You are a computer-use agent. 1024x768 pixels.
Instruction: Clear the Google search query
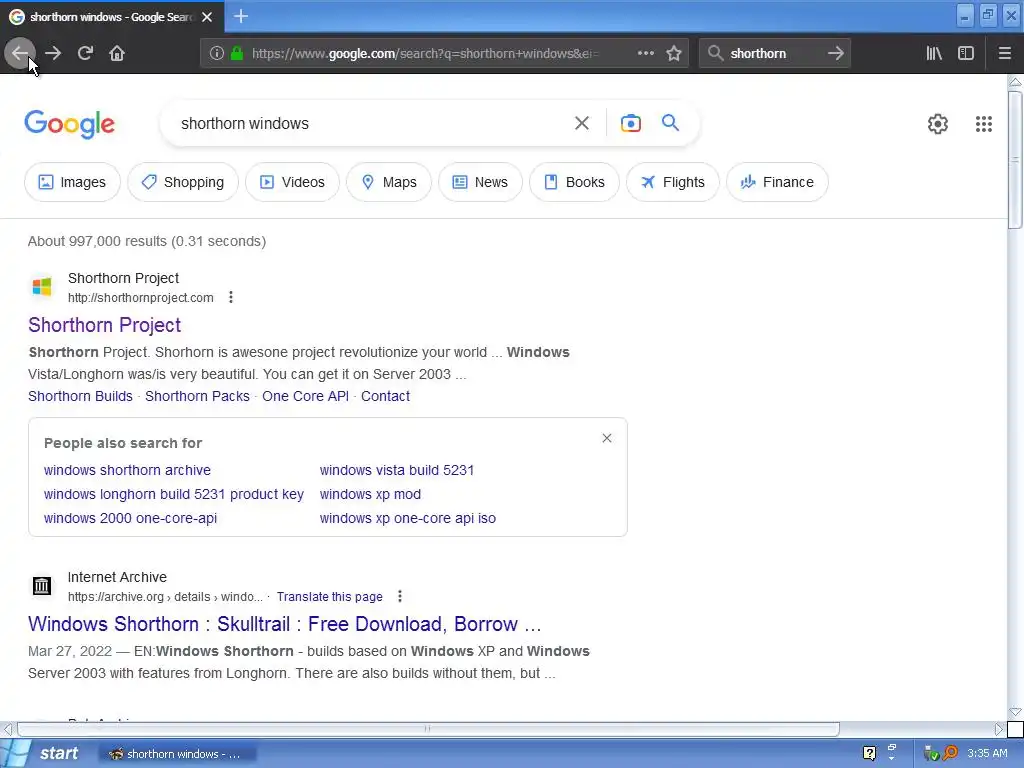pyautogui.click(x=582, y=123)
